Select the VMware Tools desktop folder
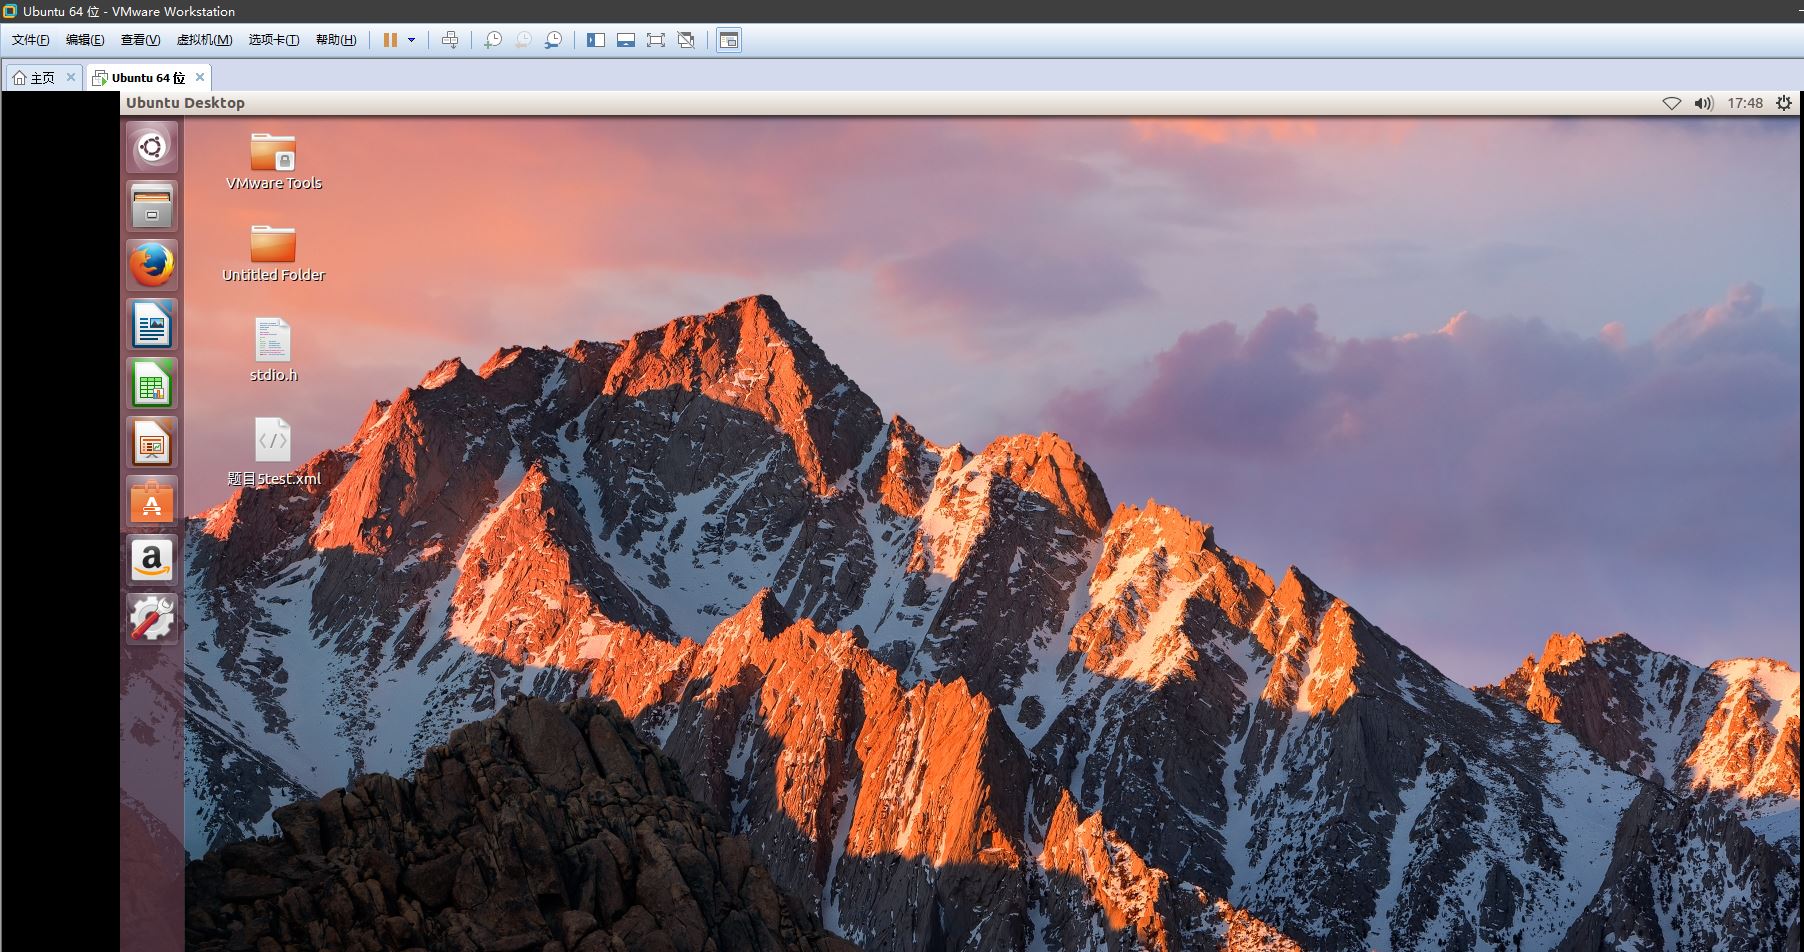 click(273, 161)
